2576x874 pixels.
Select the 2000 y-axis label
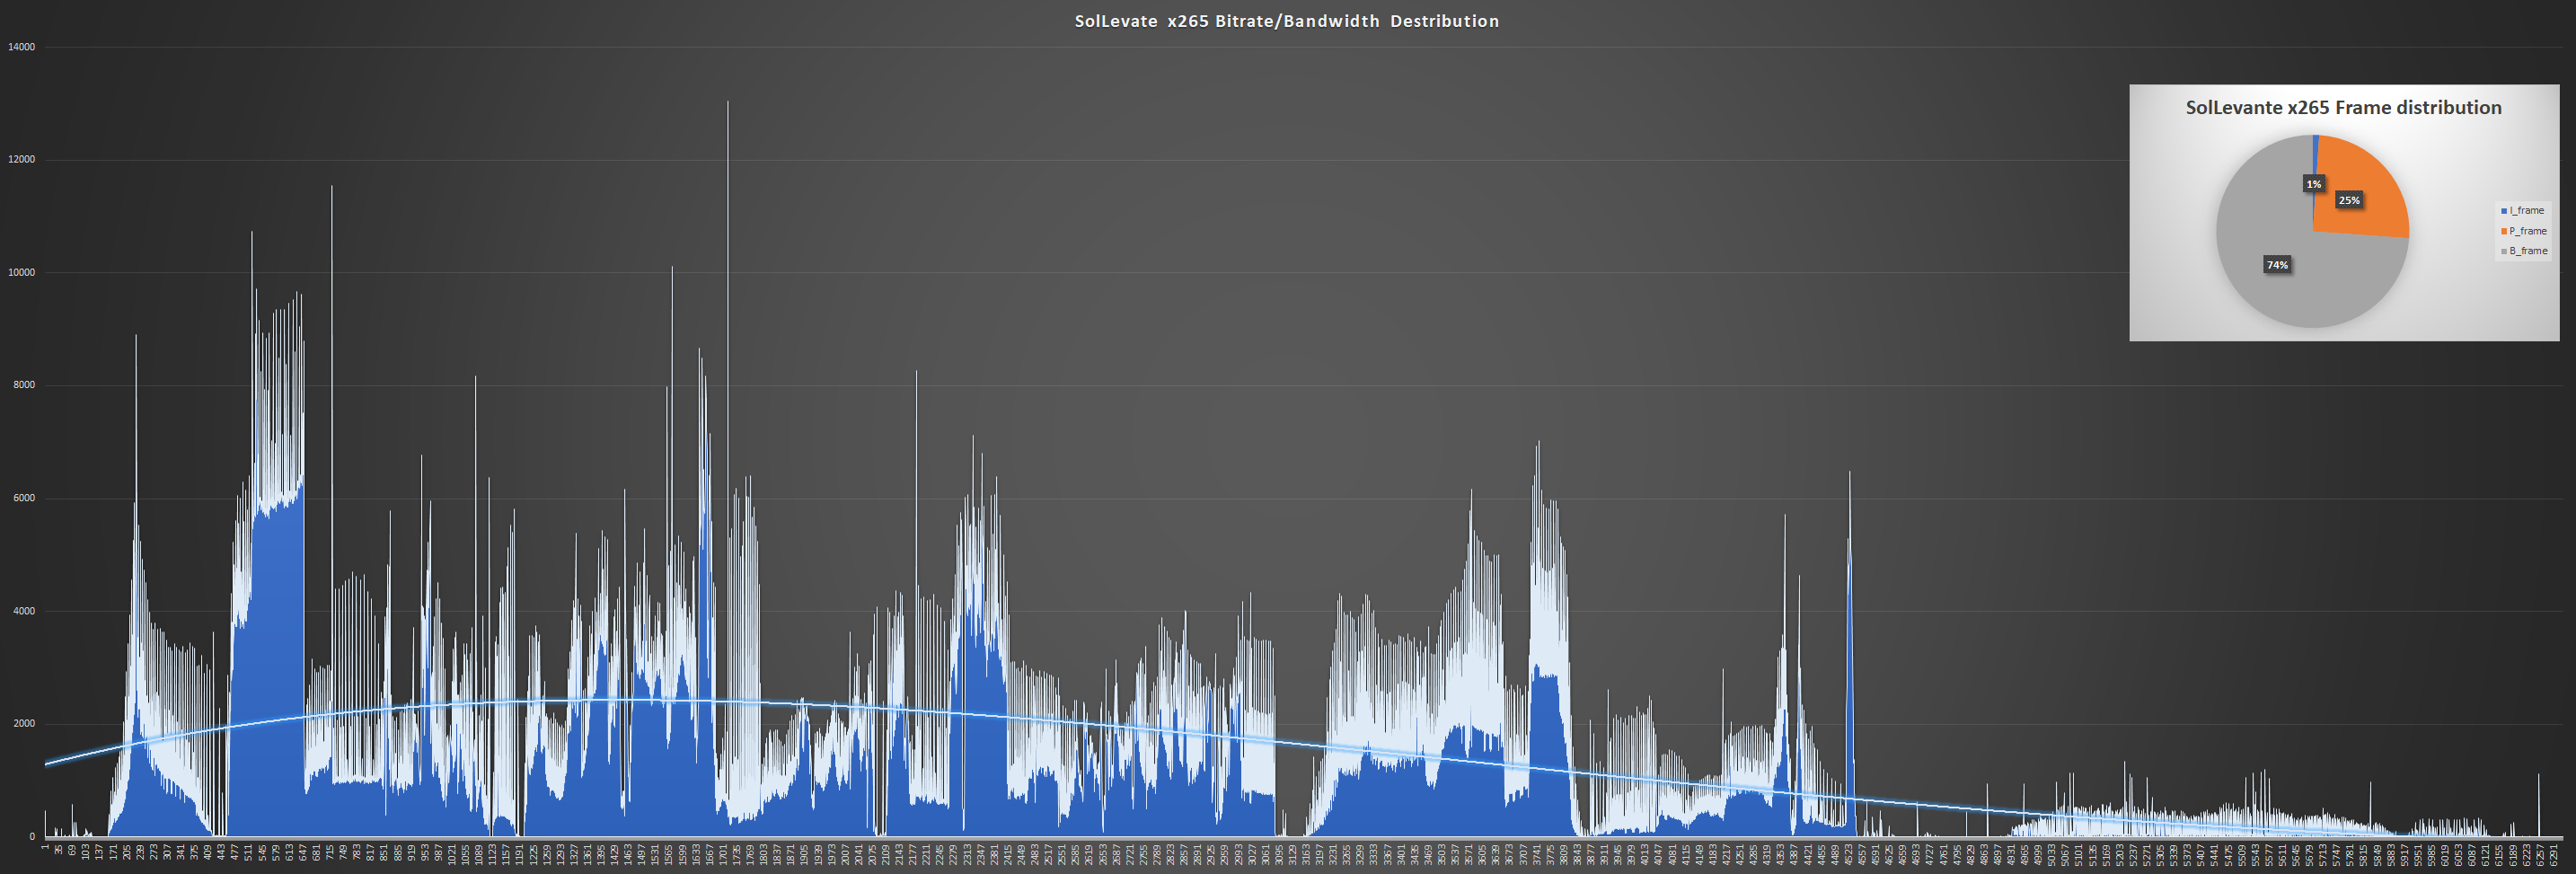coord(23,724)
